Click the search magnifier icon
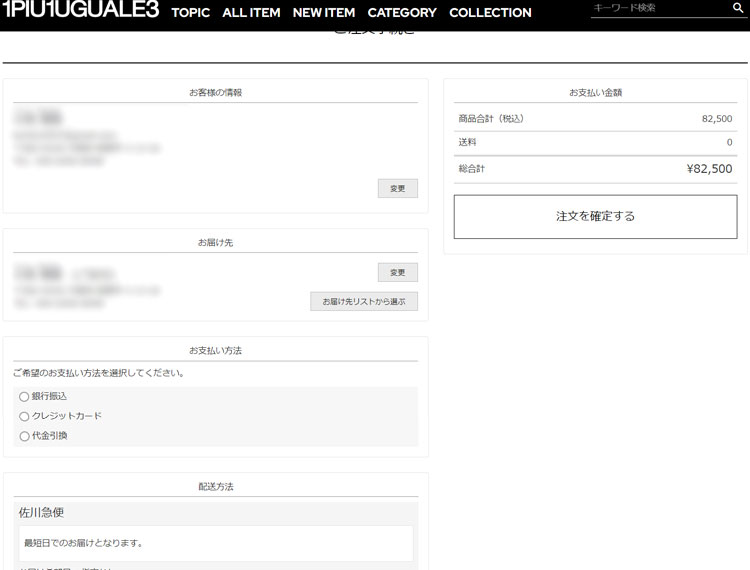 (738, 8)
